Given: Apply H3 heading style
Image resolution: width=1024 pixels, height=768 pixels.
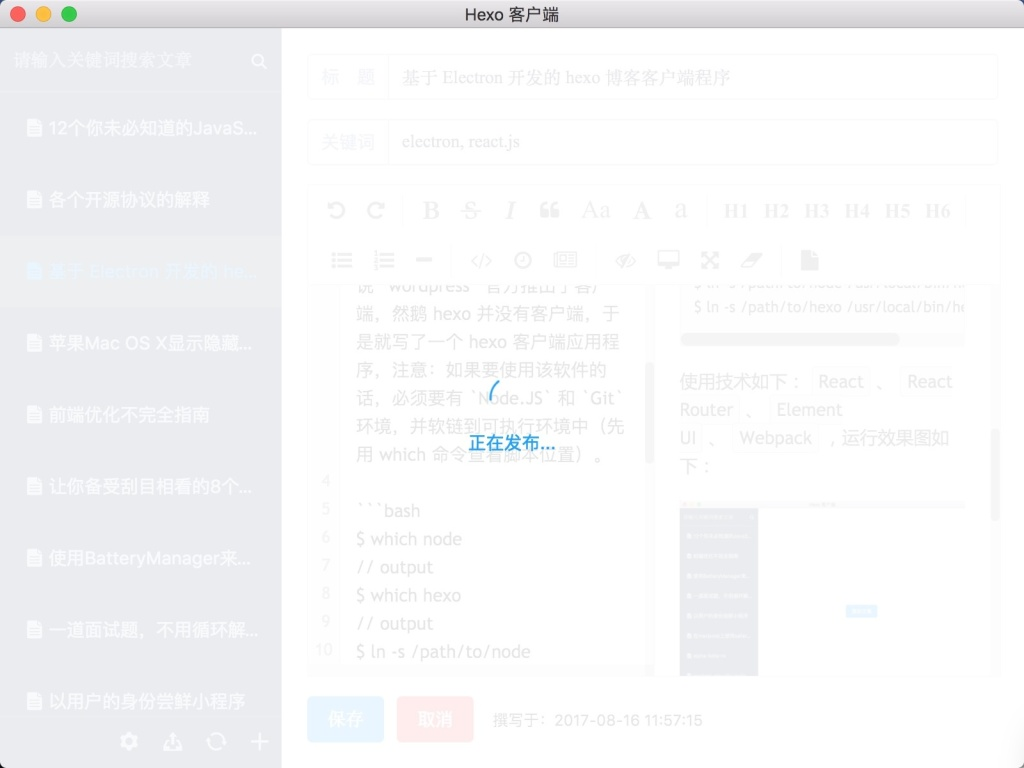Looking at the screenshot, I should pos(816,210).
